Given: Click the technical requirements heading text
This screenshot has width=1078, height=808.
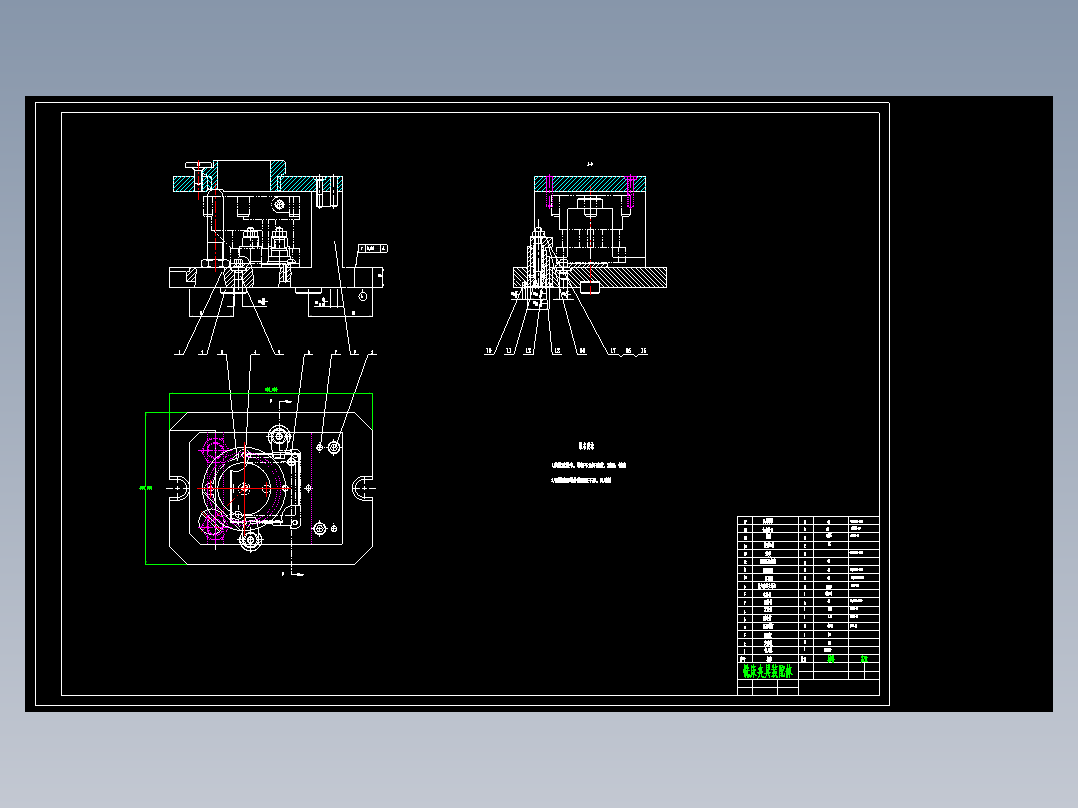Looking at the screenshot, I should tap(586, 446).
